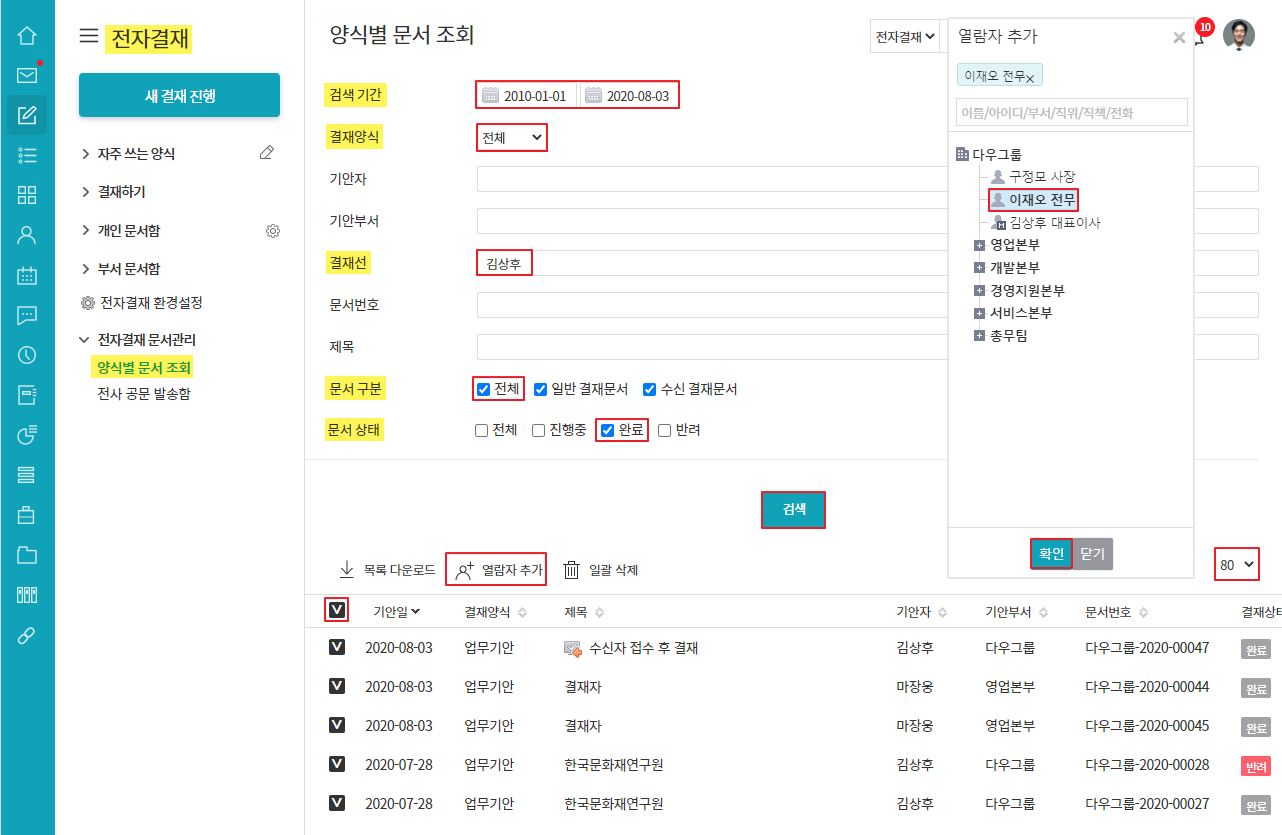
Task: Open 전사 공문 발송함 menu item
Action: point(143,393)
